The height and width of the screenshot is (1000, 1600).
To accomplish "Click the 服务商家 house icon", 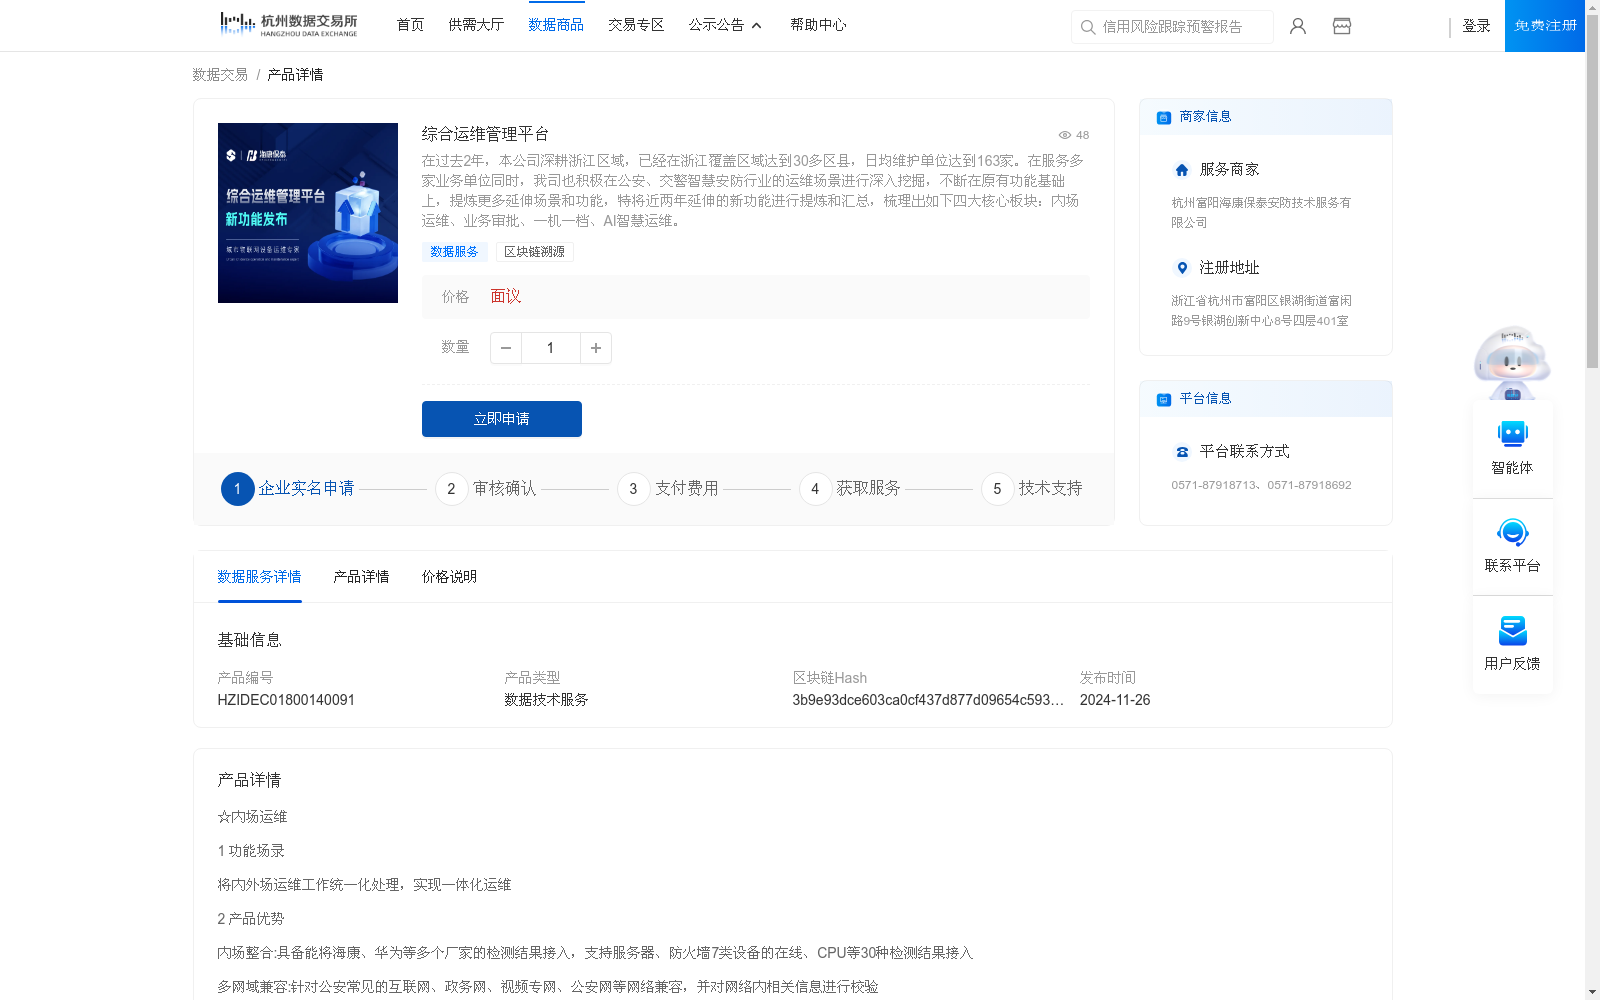I will click(x=1182, y=170).
